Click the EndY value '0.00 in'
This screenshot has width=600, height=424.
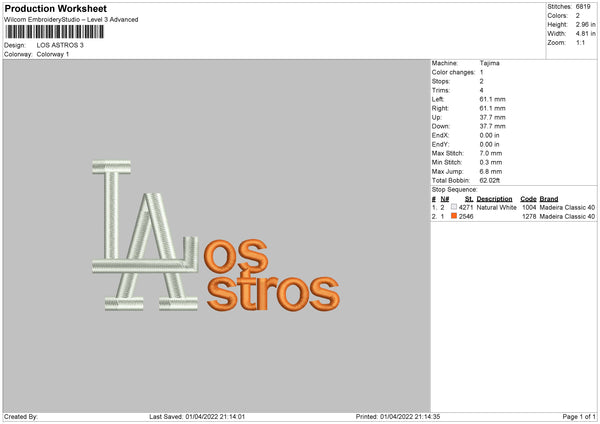(489, 144)
